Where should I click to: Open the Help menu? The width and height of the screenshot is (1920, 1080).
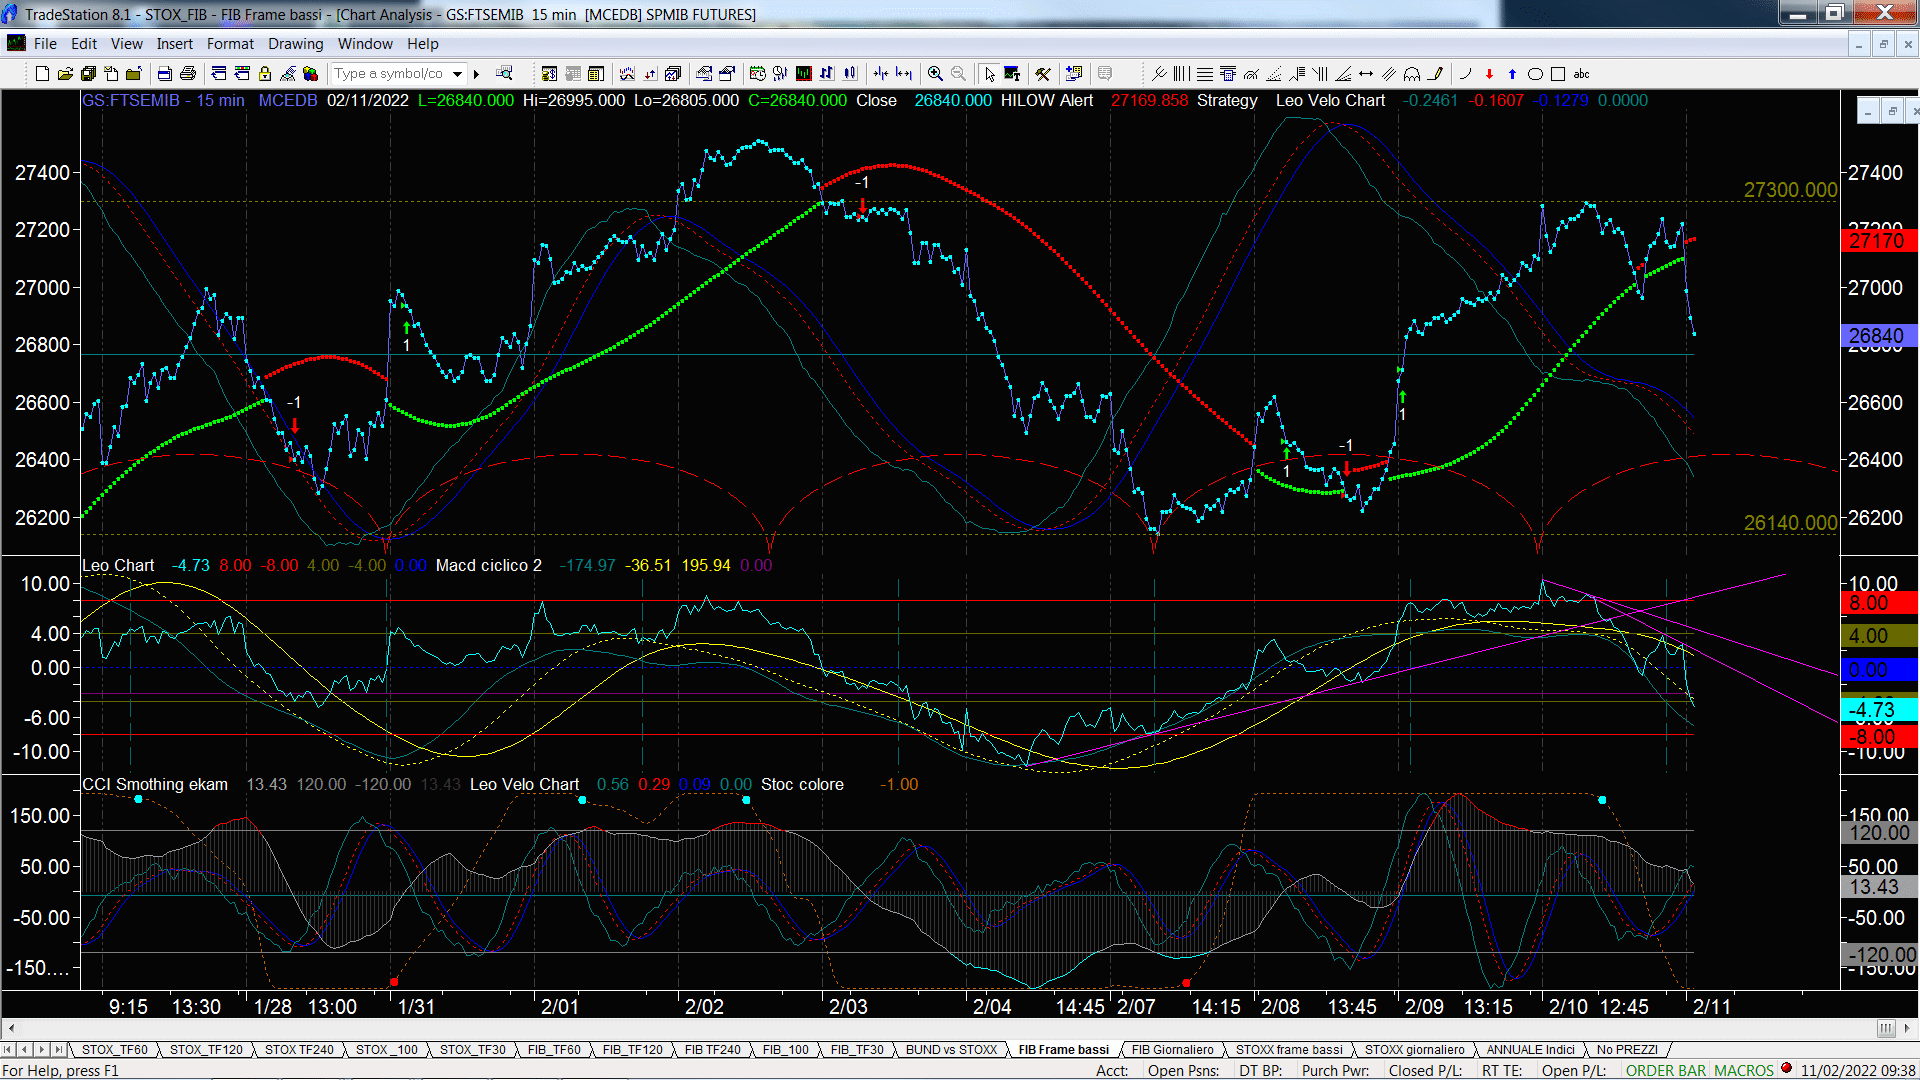tap(423, 44)
